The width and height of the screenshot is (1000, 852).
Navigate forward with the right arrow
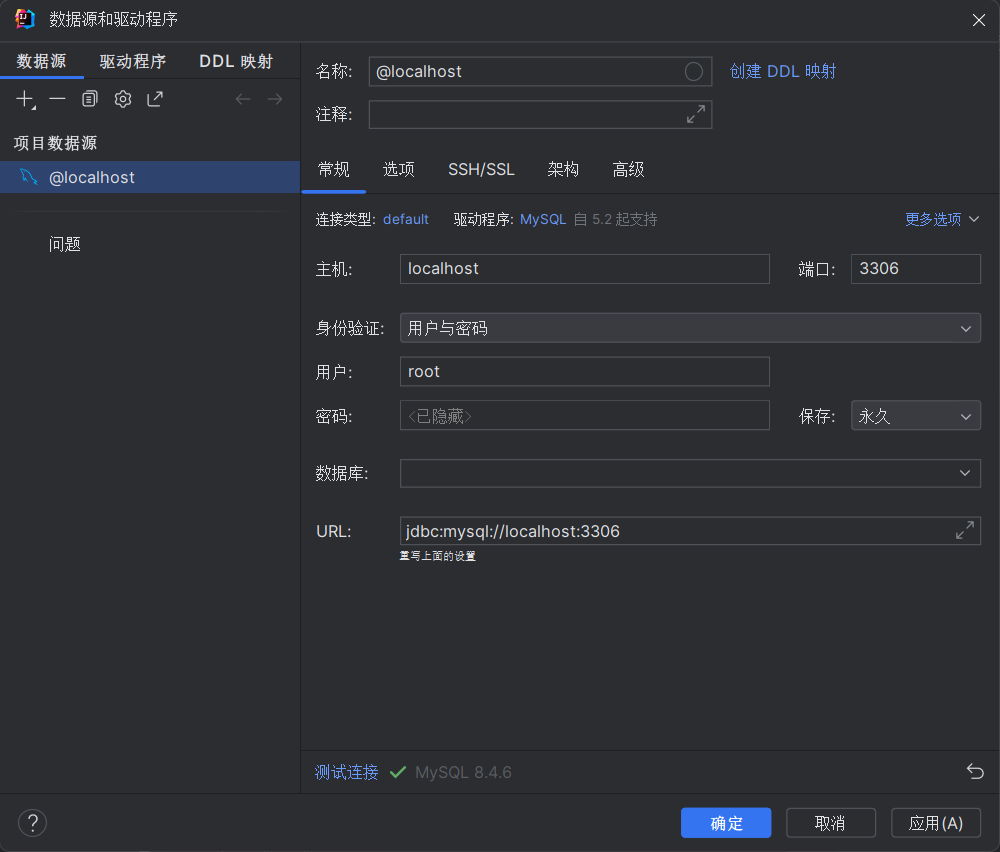coord(275,99)
